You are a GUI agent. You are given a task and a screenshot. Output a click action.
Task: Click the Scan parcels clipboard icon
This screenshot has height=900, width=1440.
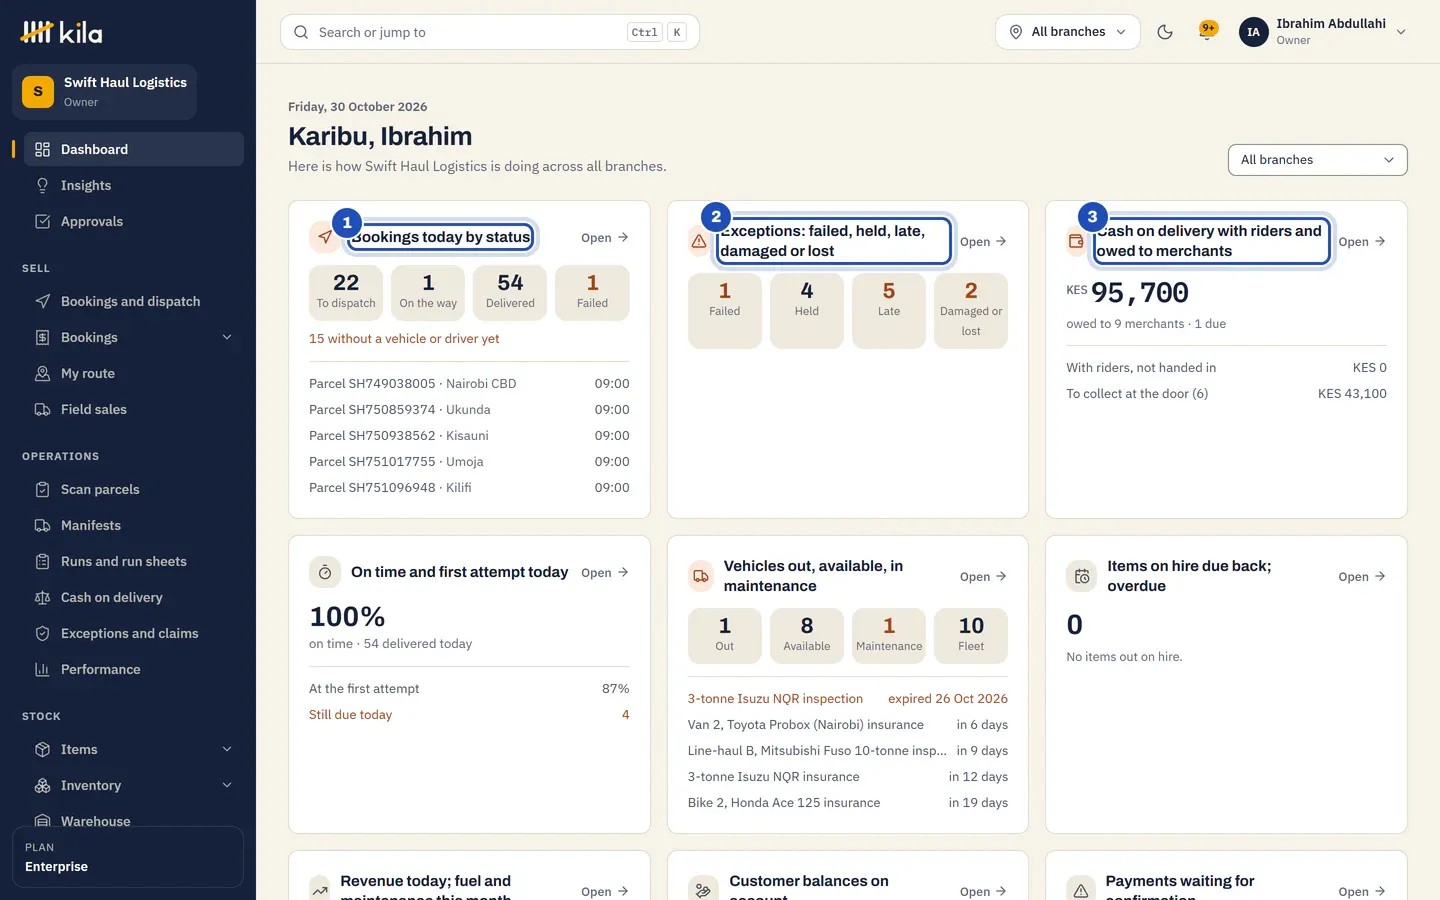(42, 489)
